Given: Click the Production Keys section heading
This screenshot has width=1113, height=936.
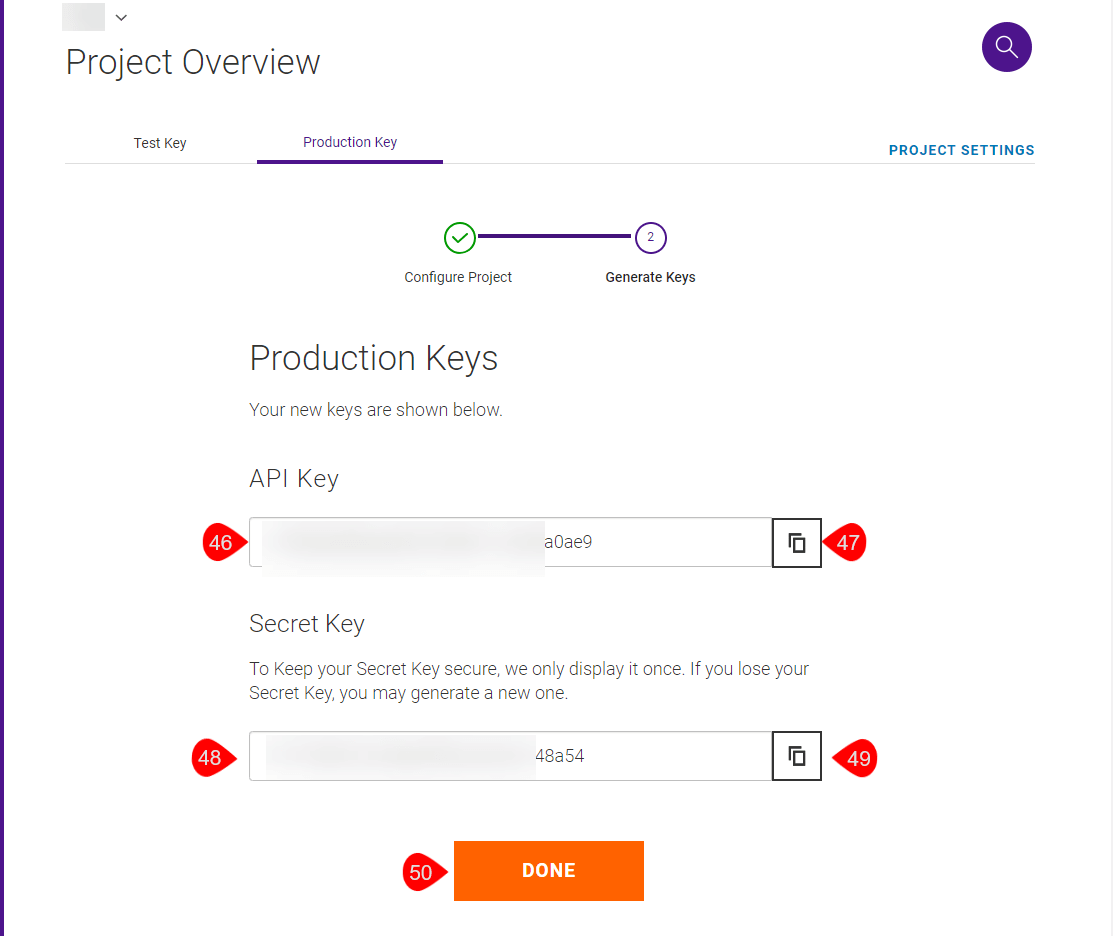Looking at the screenshot, I should [x=373, y=358].
